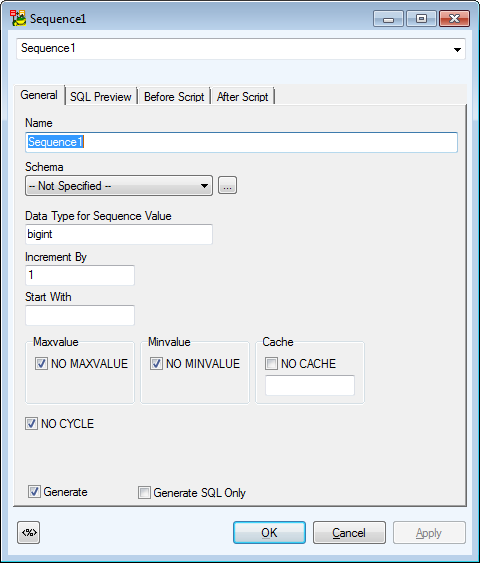Switch to the SQL Preview tab
Viewport: 480px width, 563px height.
tap(101, 97)
